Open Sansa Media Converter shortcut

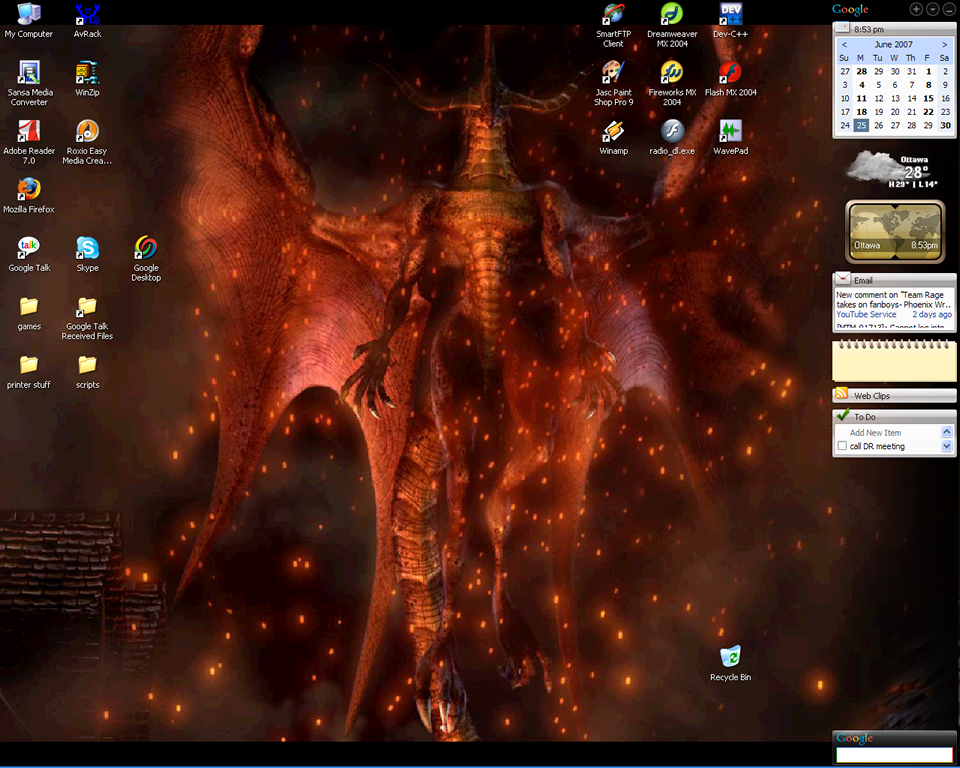tap(29, 84)
